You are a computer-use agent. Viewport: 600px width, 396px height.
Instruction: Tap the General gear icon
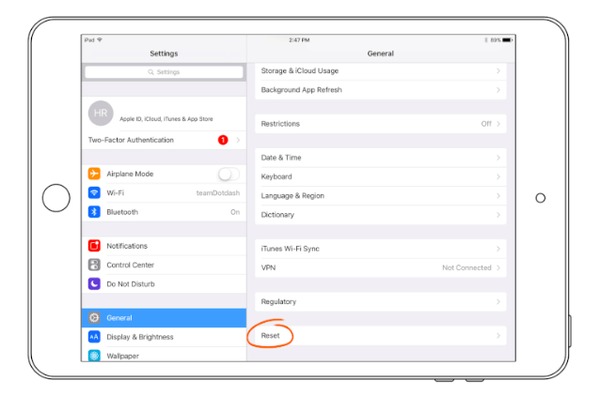pyautogui.click(x=94, y=318)
